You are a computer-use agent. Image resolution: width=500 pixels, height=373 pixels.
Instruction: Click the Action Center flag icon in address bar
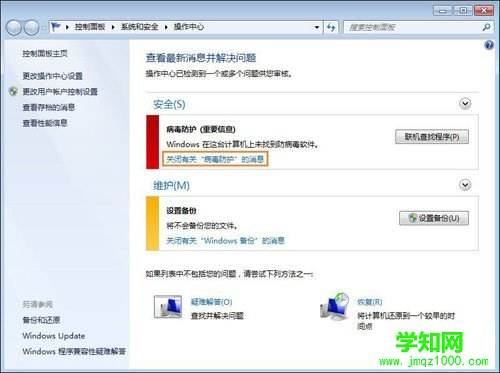[x=56, y=27]
